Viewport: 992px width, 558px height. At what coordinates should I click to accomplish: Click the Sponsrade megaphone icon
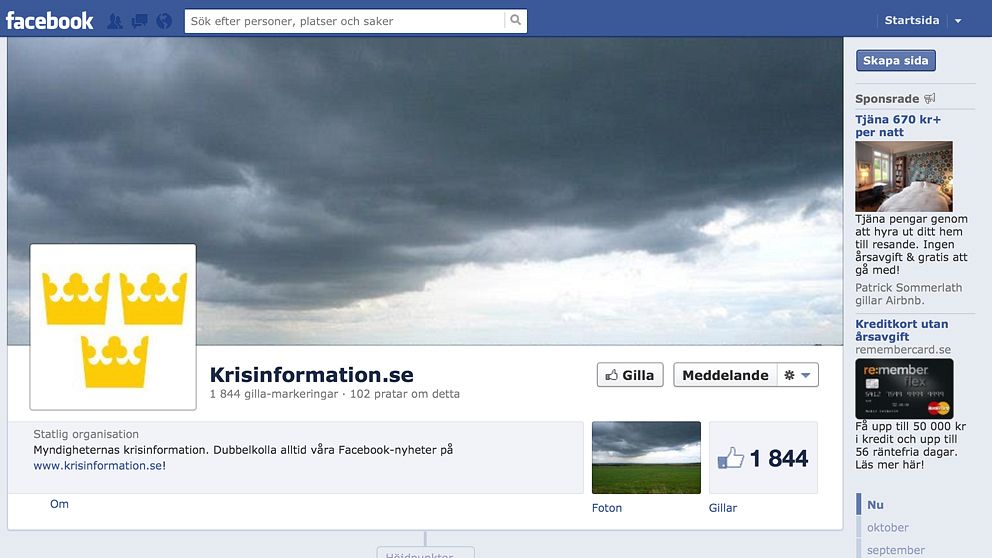(929, 98)
